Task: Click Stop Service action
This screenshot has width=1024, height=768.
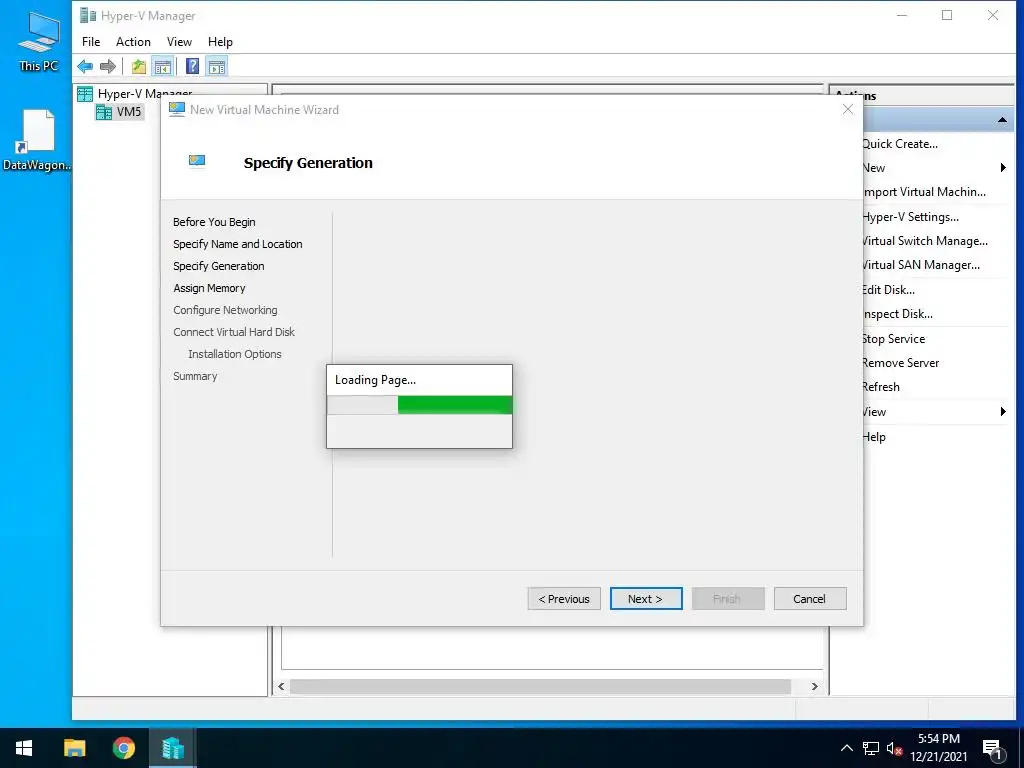Action: coord(893,339)
